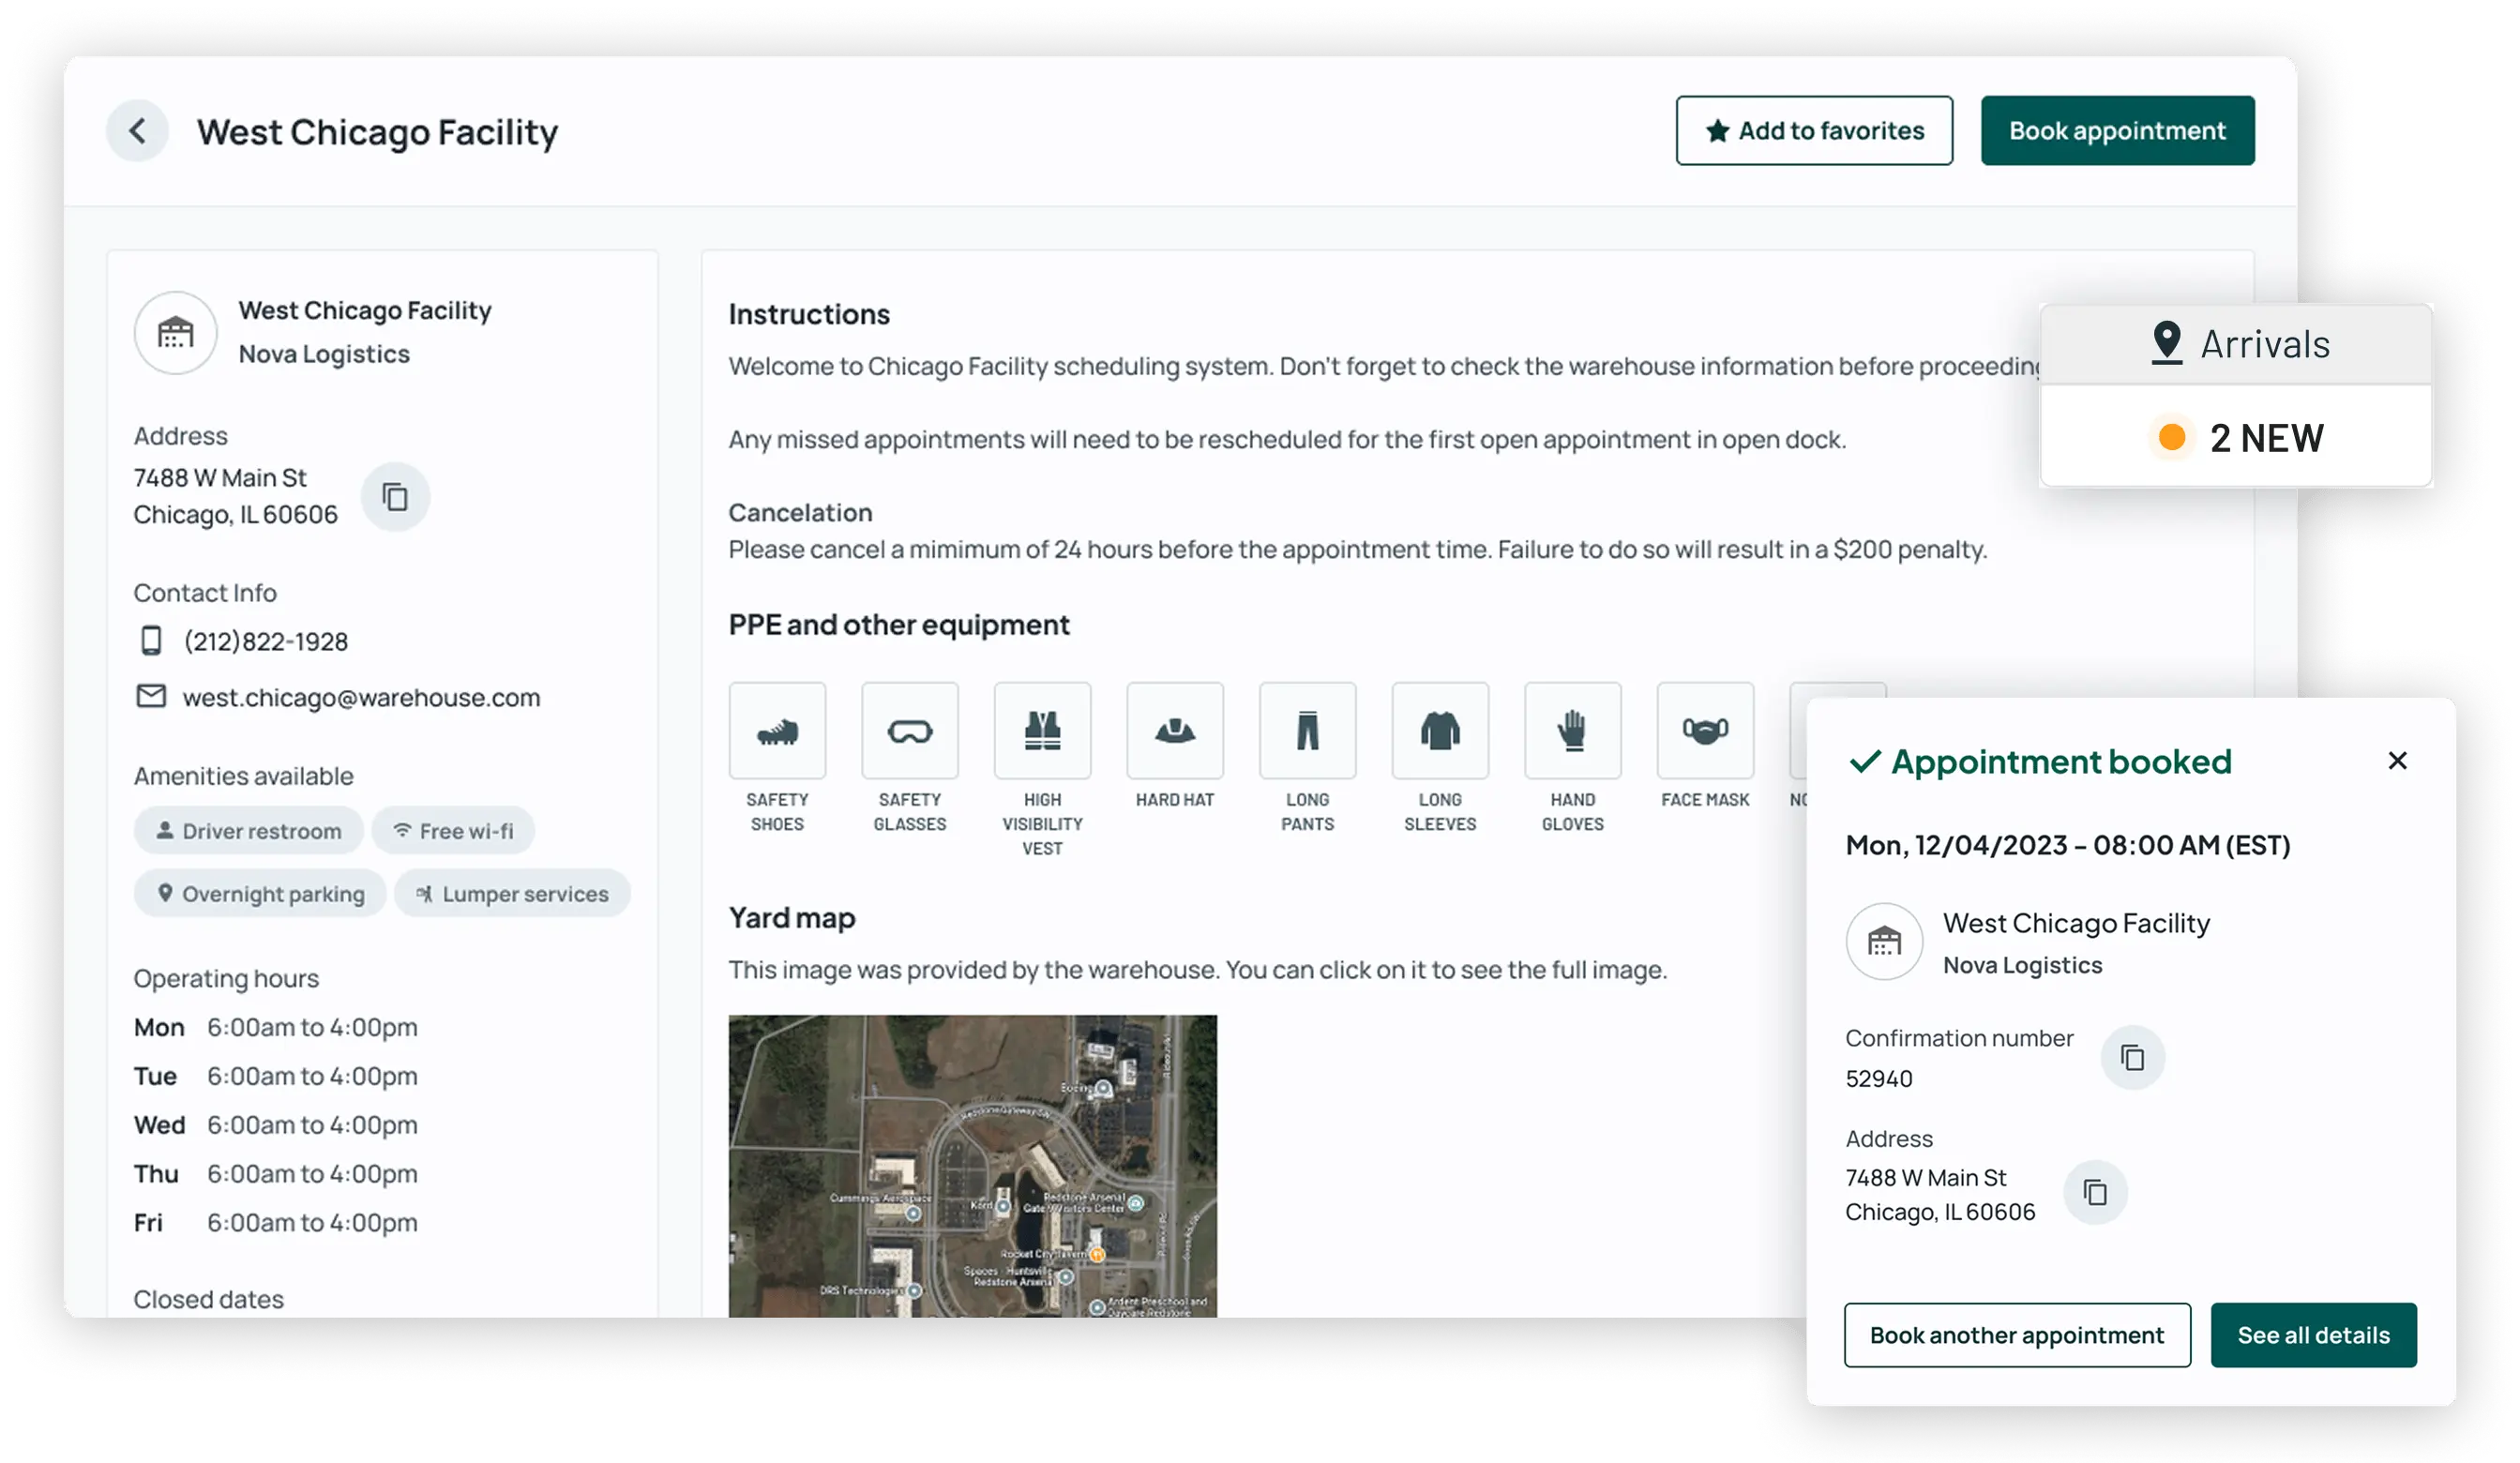The height and width of the screenshot is (1463, 2520).
Task: Click the Arrivals location pin icon
Action: [x=2166, y=343]
